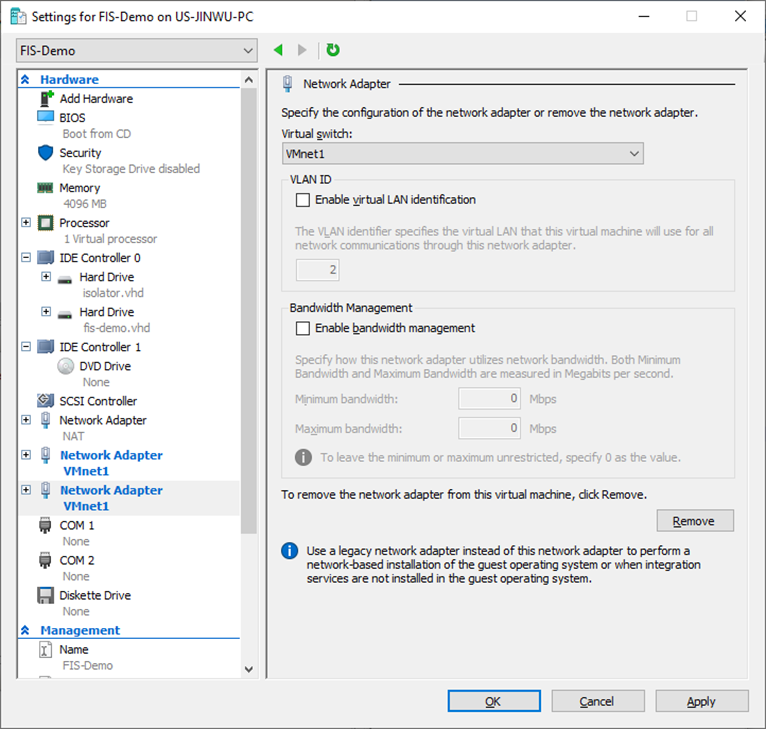Select Add Hardware in the tree
The image size is (766, 729).
pos(96,99)
